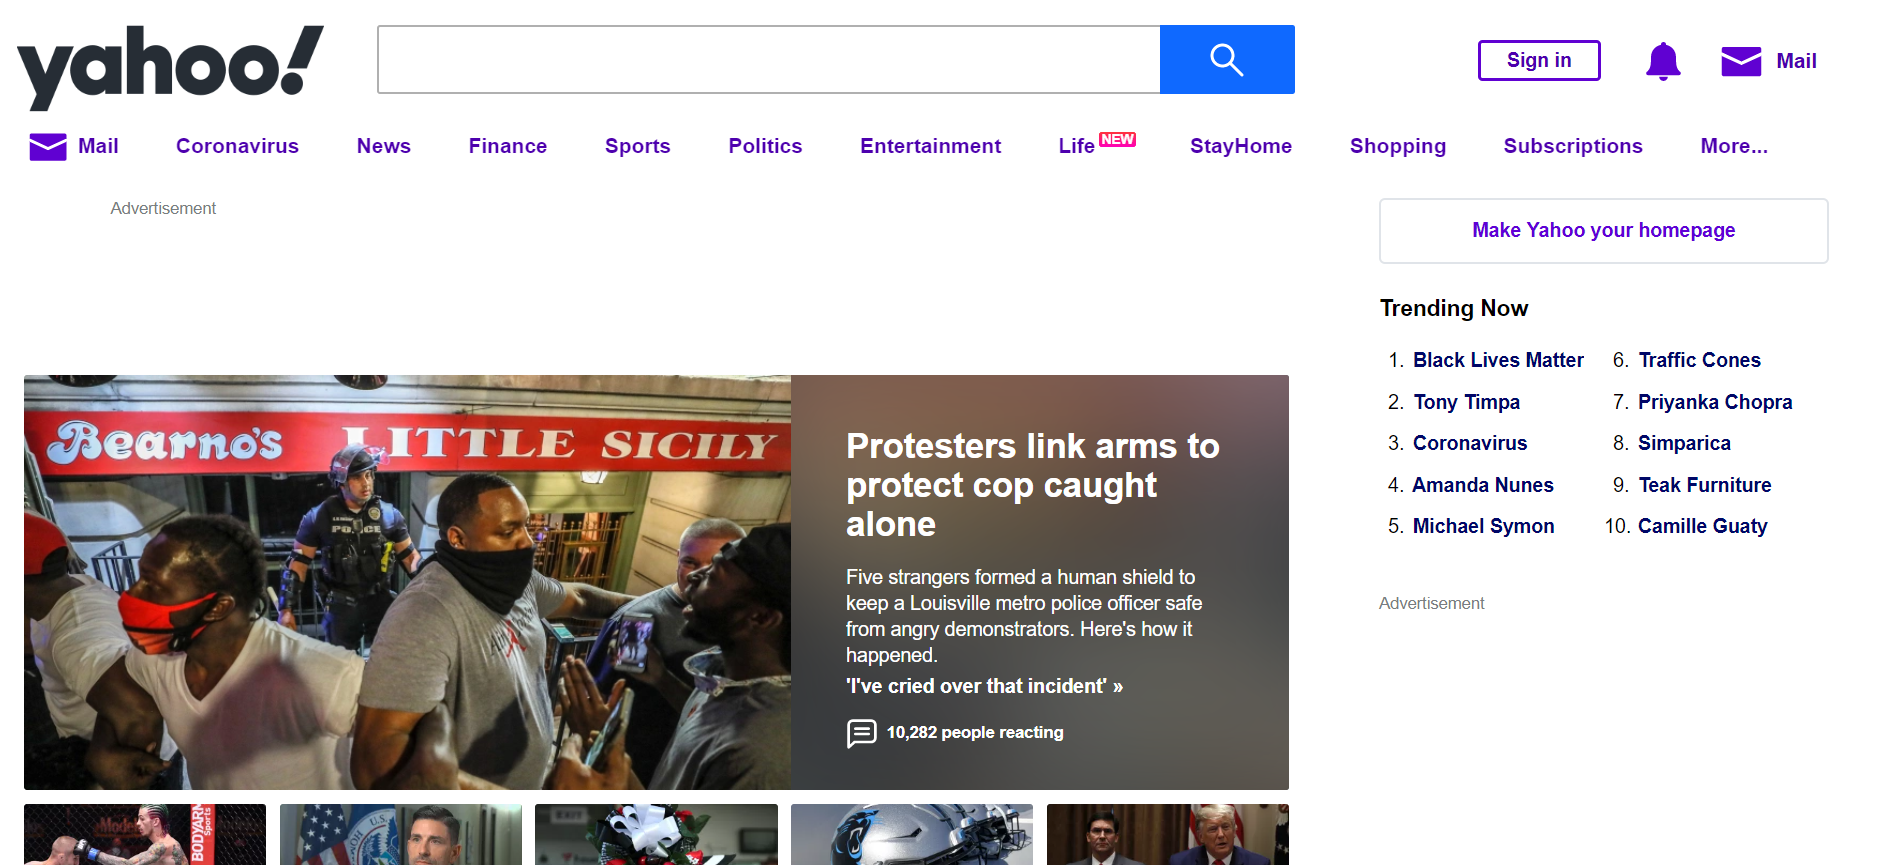Open the Panthers football helmet thumbnail
This screenshot has height=865, width=1881.
tap(912, 834)
